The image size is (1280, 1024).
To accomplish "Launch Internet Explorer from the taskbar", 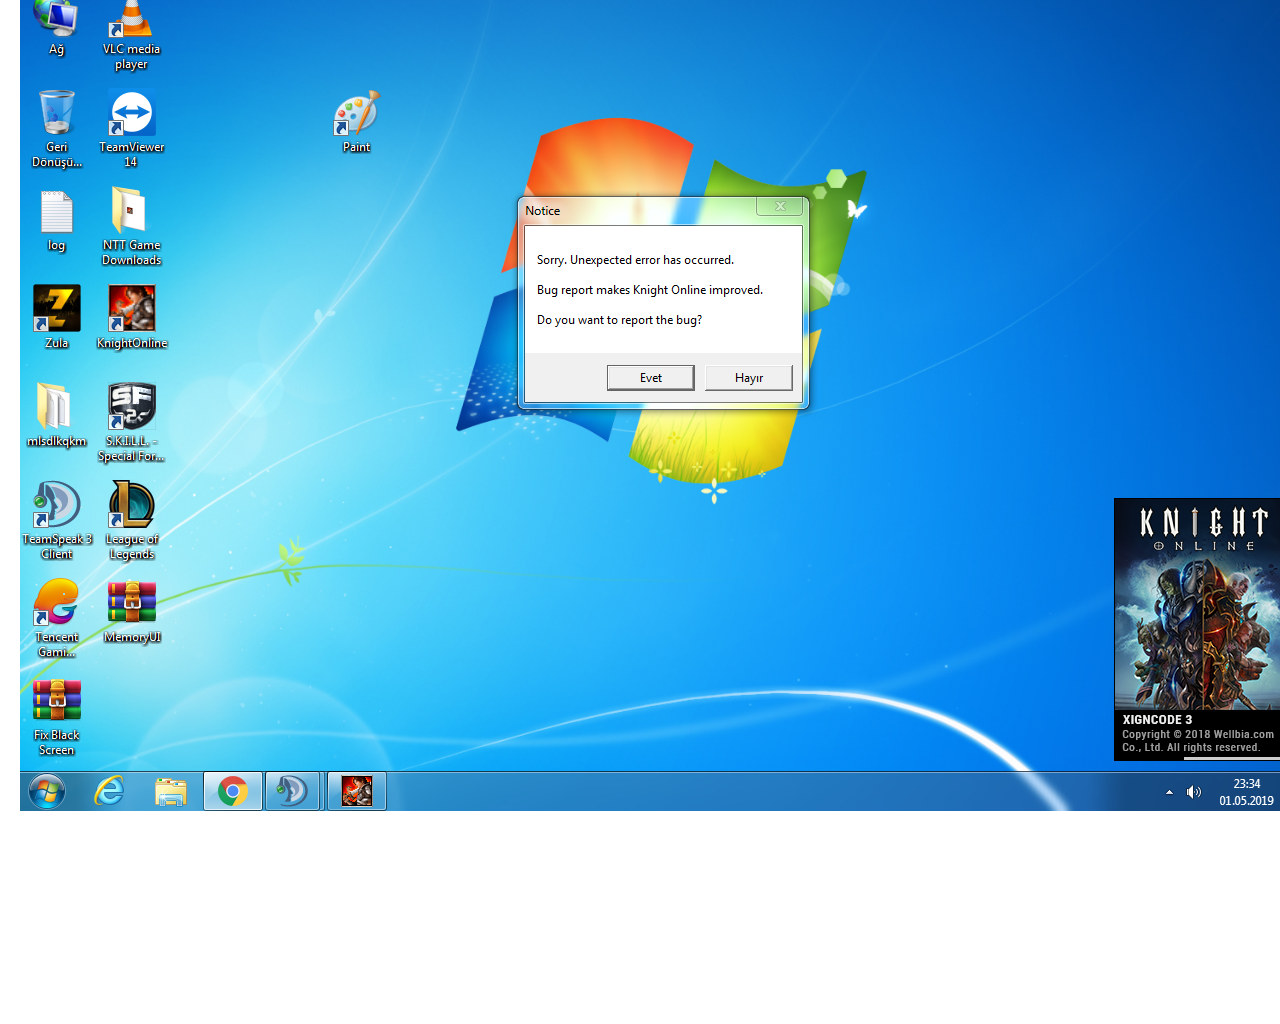I will point(109,792).
